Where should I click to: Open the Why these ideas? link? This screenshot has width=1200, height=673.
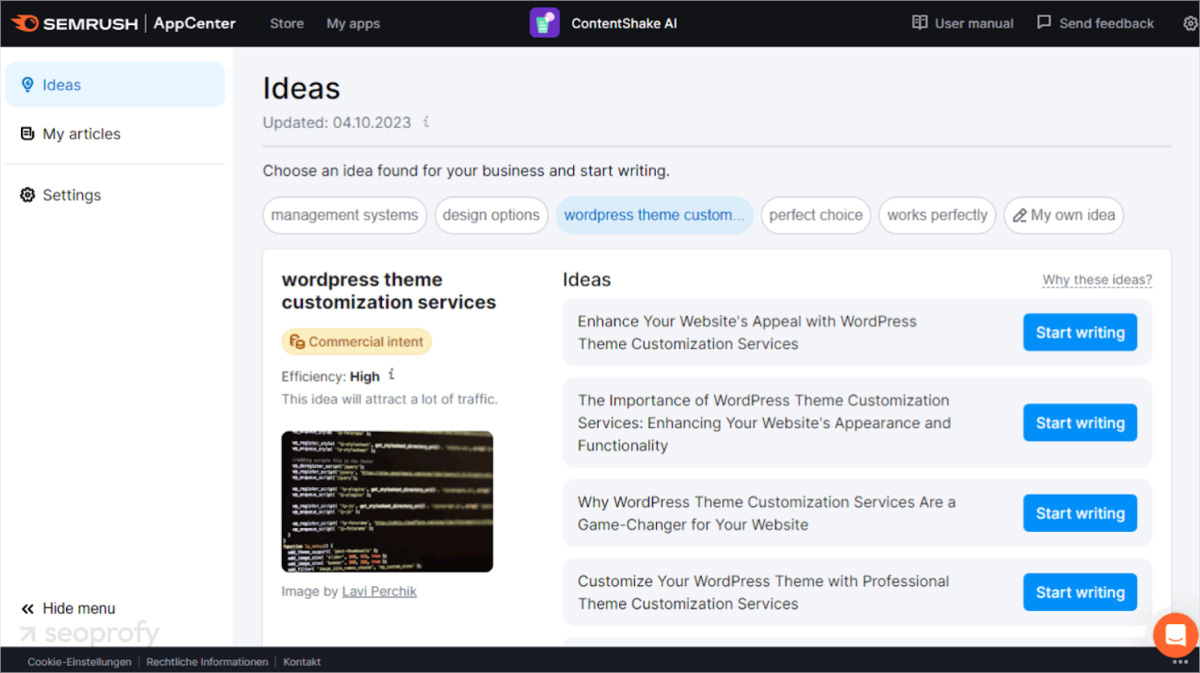click(x=1097, y=280)
